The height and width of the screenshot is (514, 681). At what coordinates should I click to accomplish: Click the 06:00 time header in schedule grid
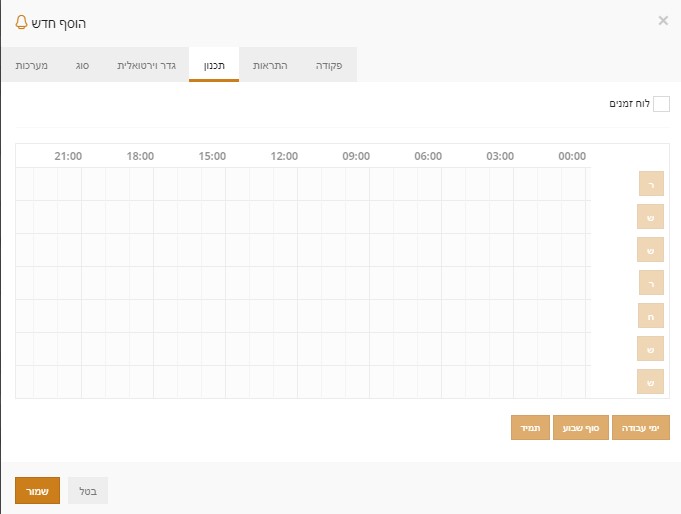(x=428, y=156)
